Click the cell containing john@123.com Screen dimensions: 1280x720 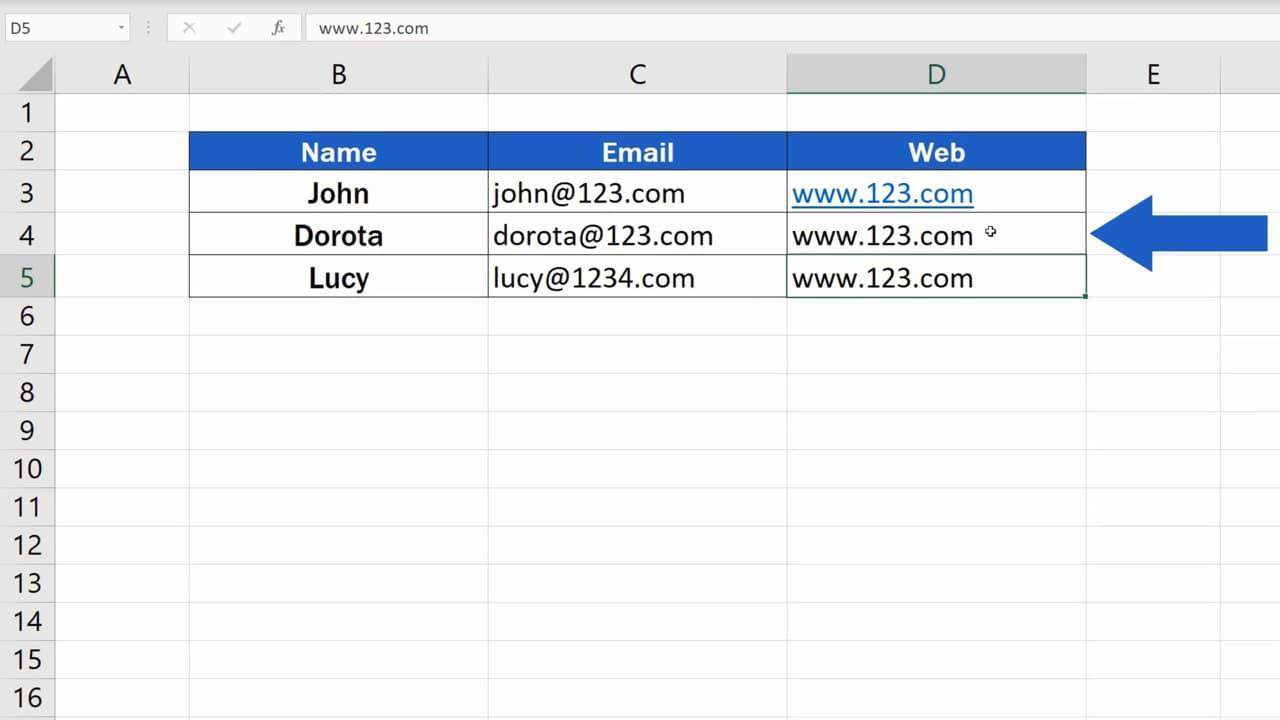(x=588, y=193)
